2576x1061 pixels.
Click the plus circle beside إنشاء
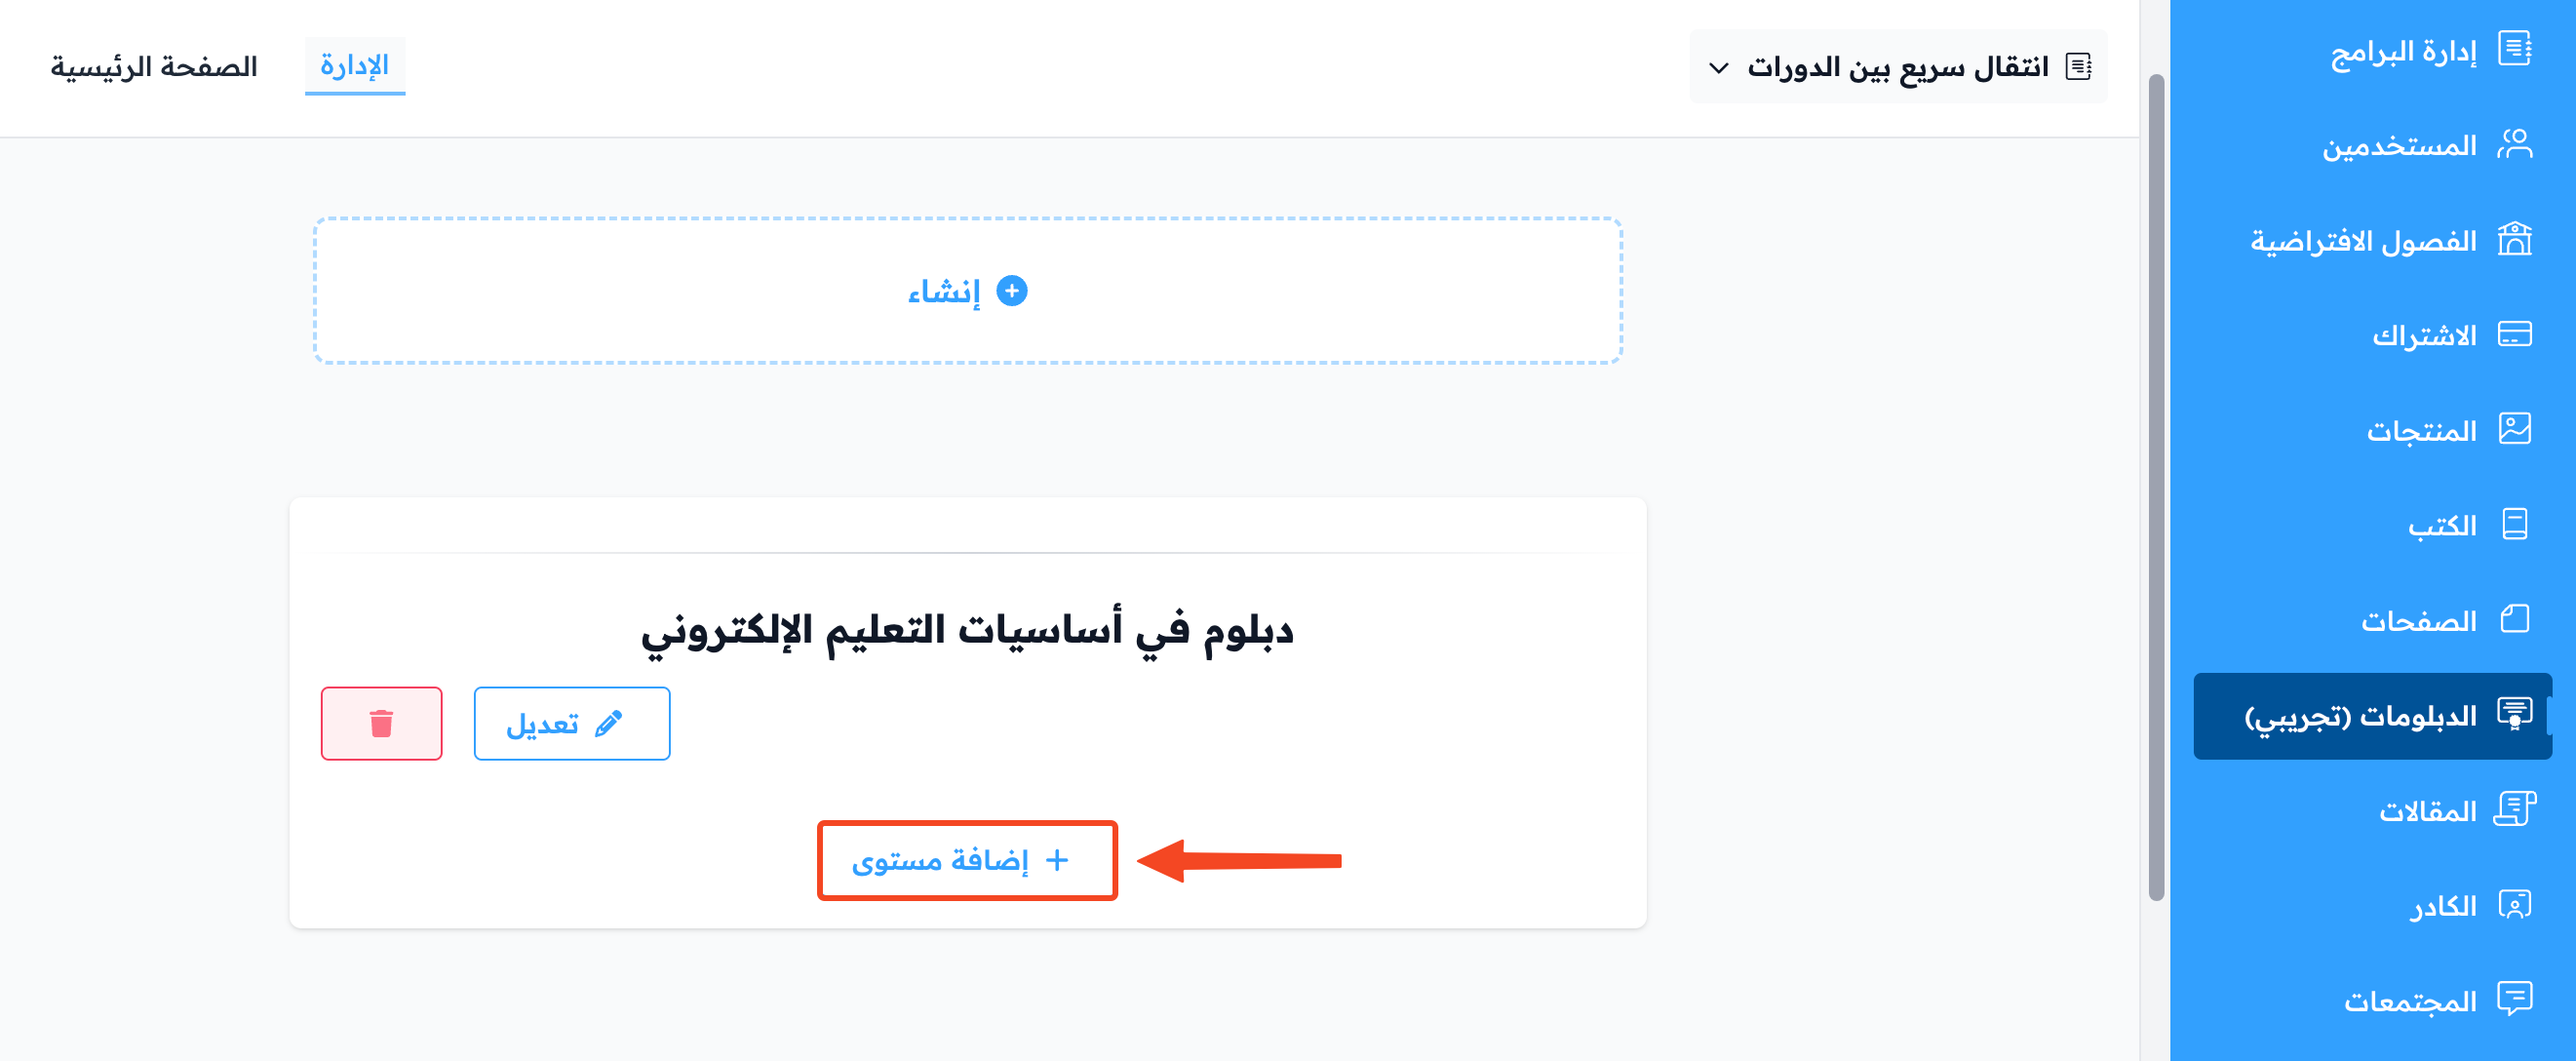(1012, 291)
